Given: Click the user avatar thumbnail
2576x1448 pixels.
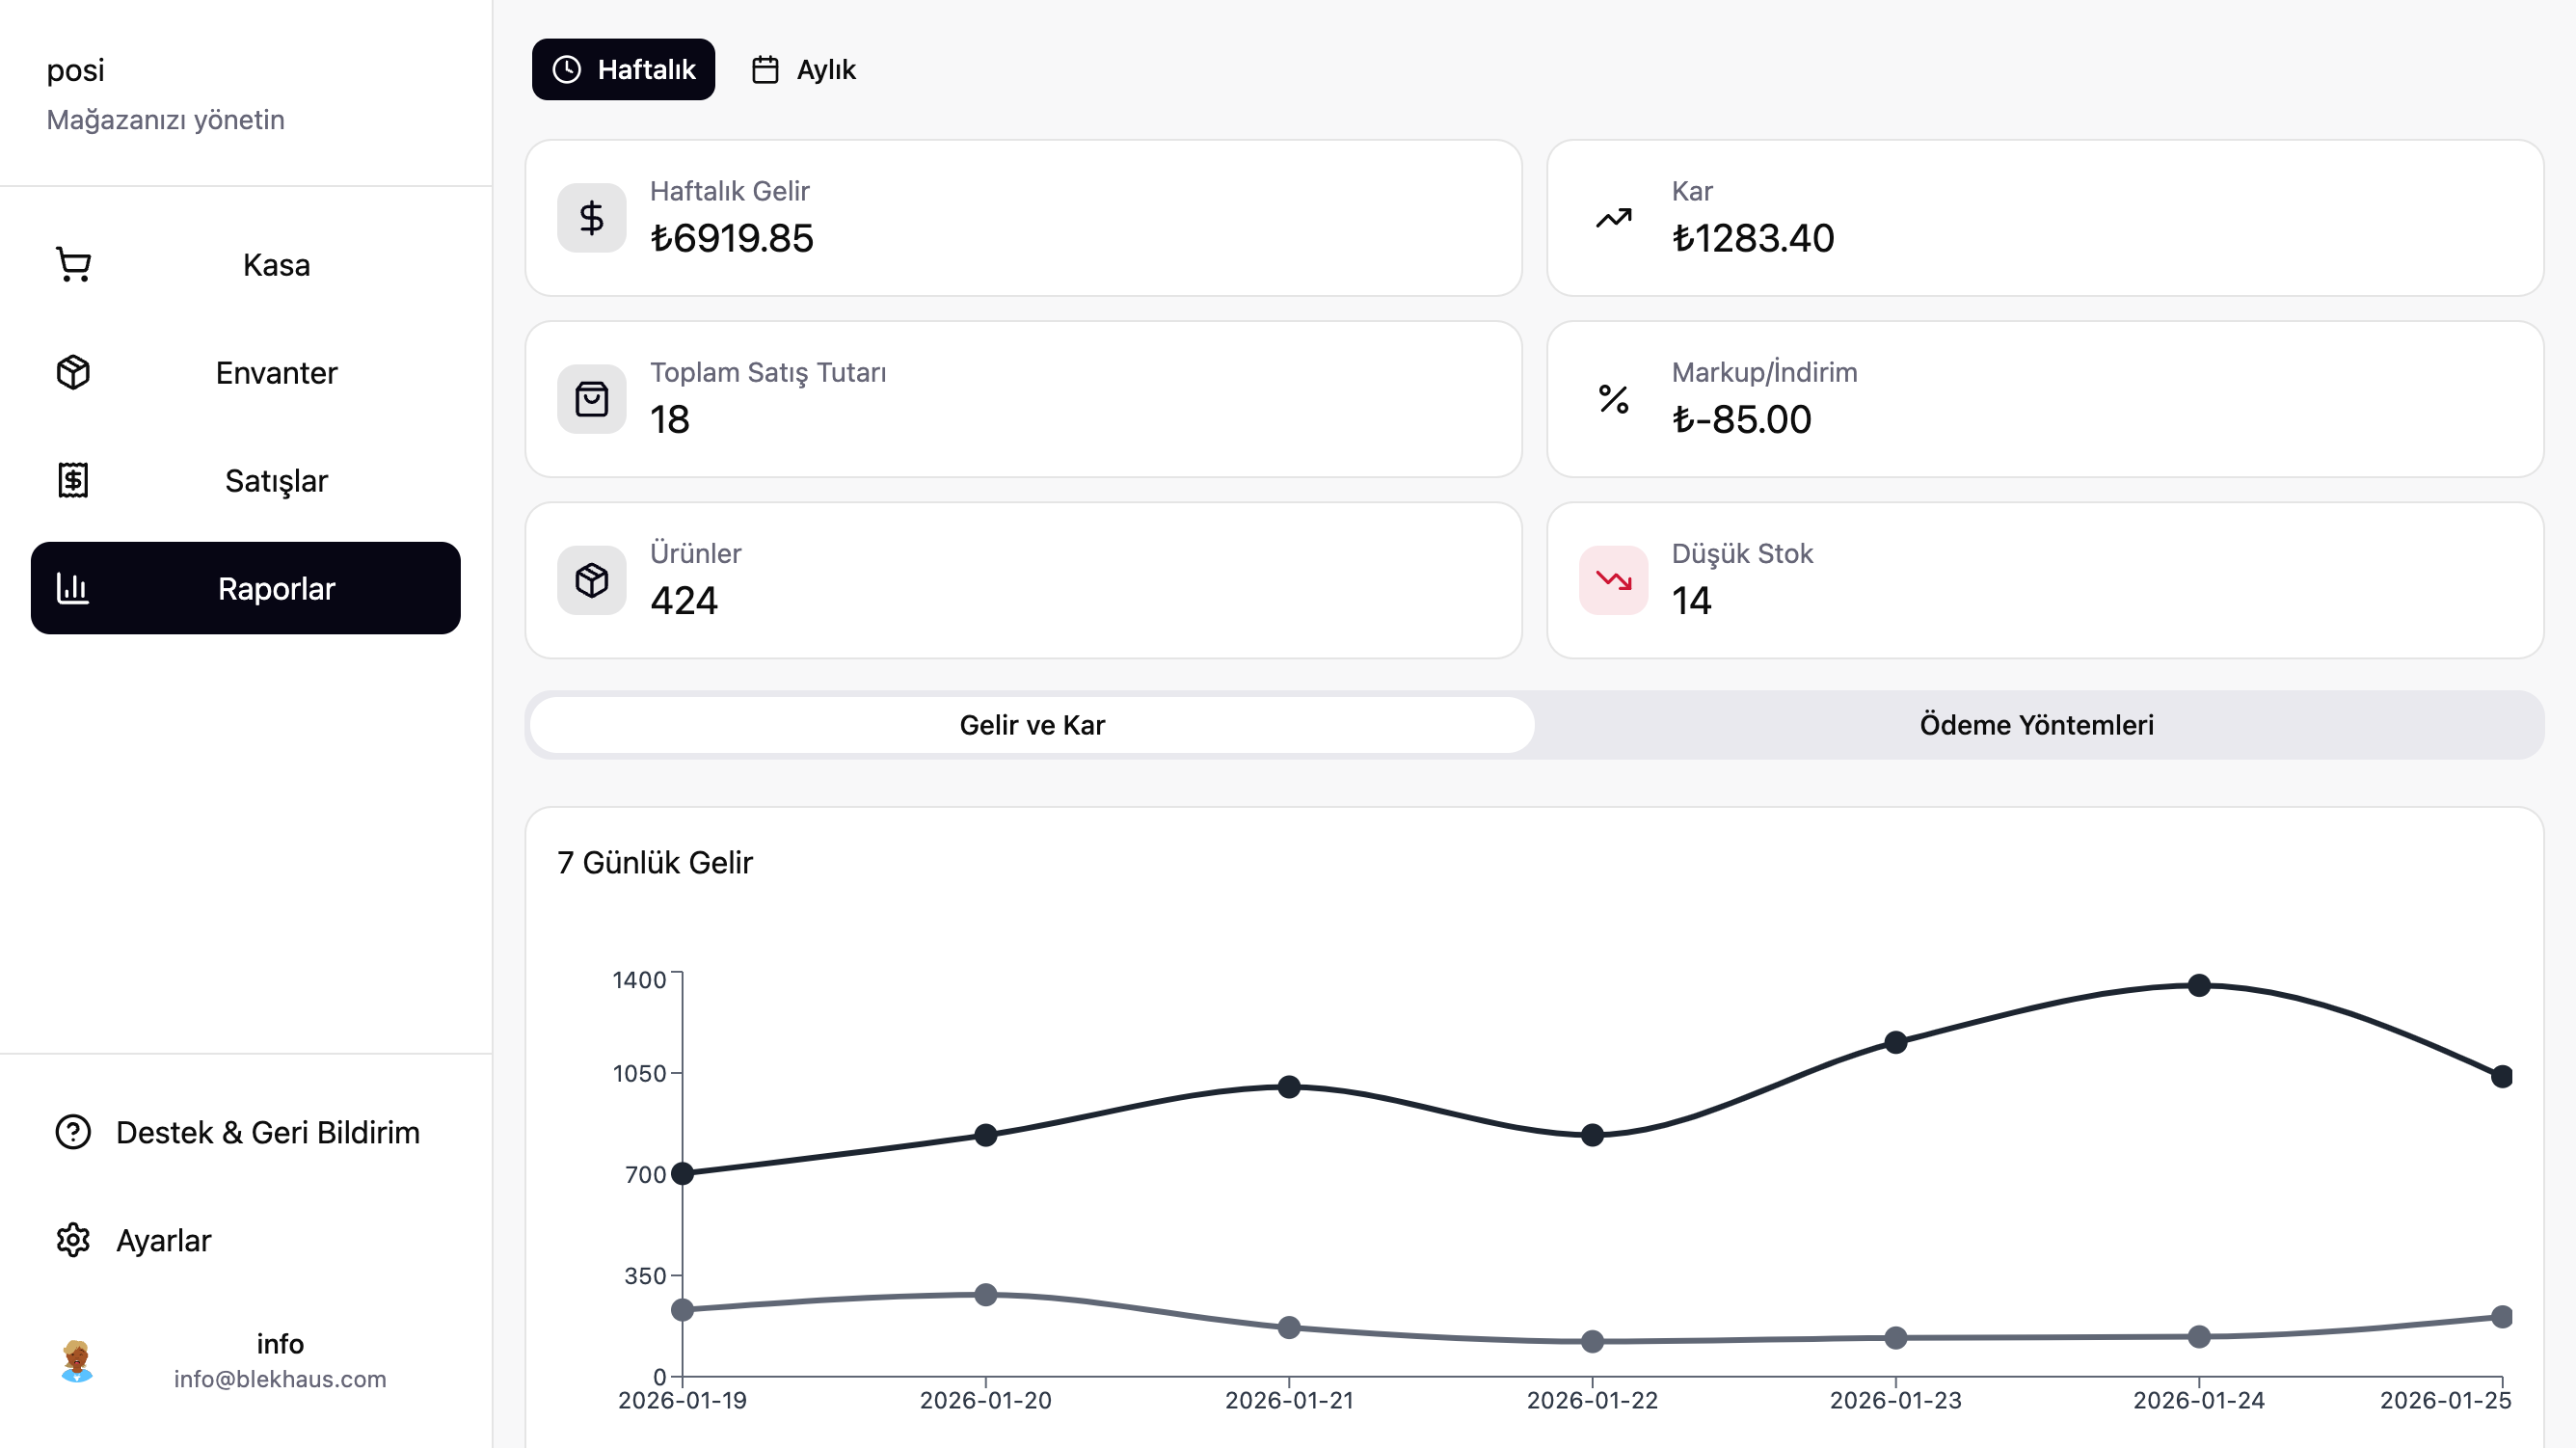Looking at the screenshot, I should point(77,1361).
